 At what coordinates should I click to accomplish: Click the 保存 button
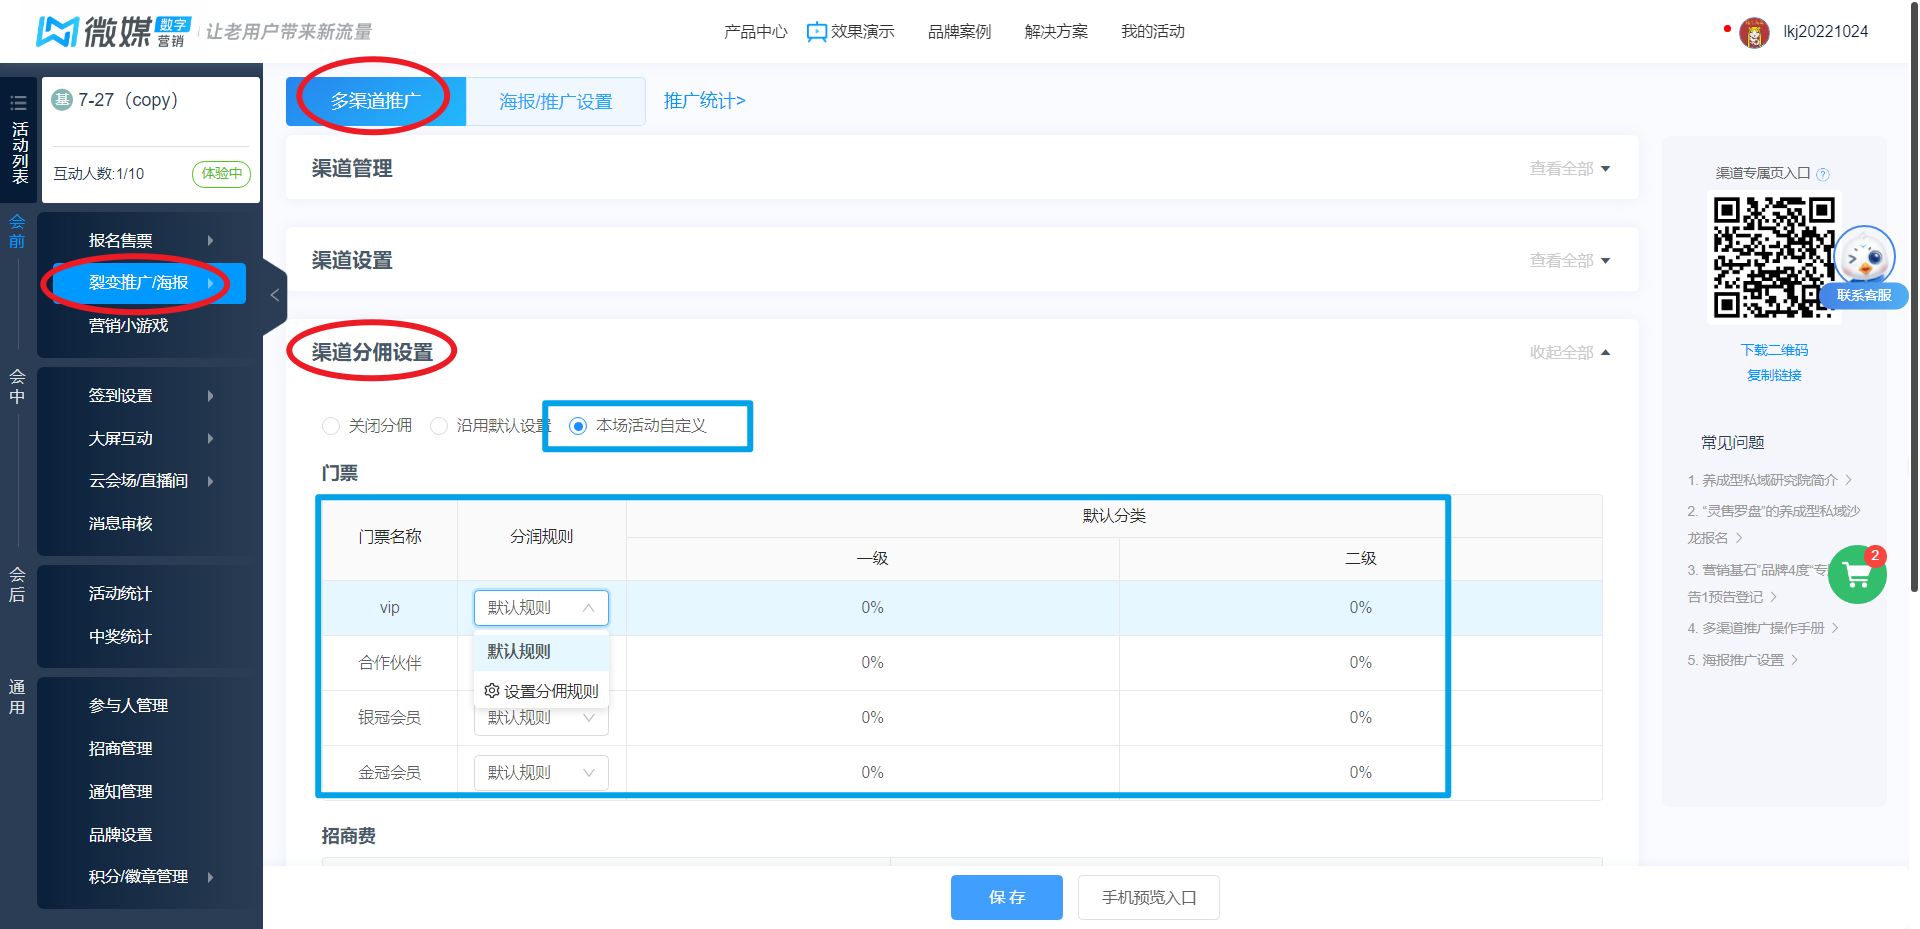(x=1007, y=897)
